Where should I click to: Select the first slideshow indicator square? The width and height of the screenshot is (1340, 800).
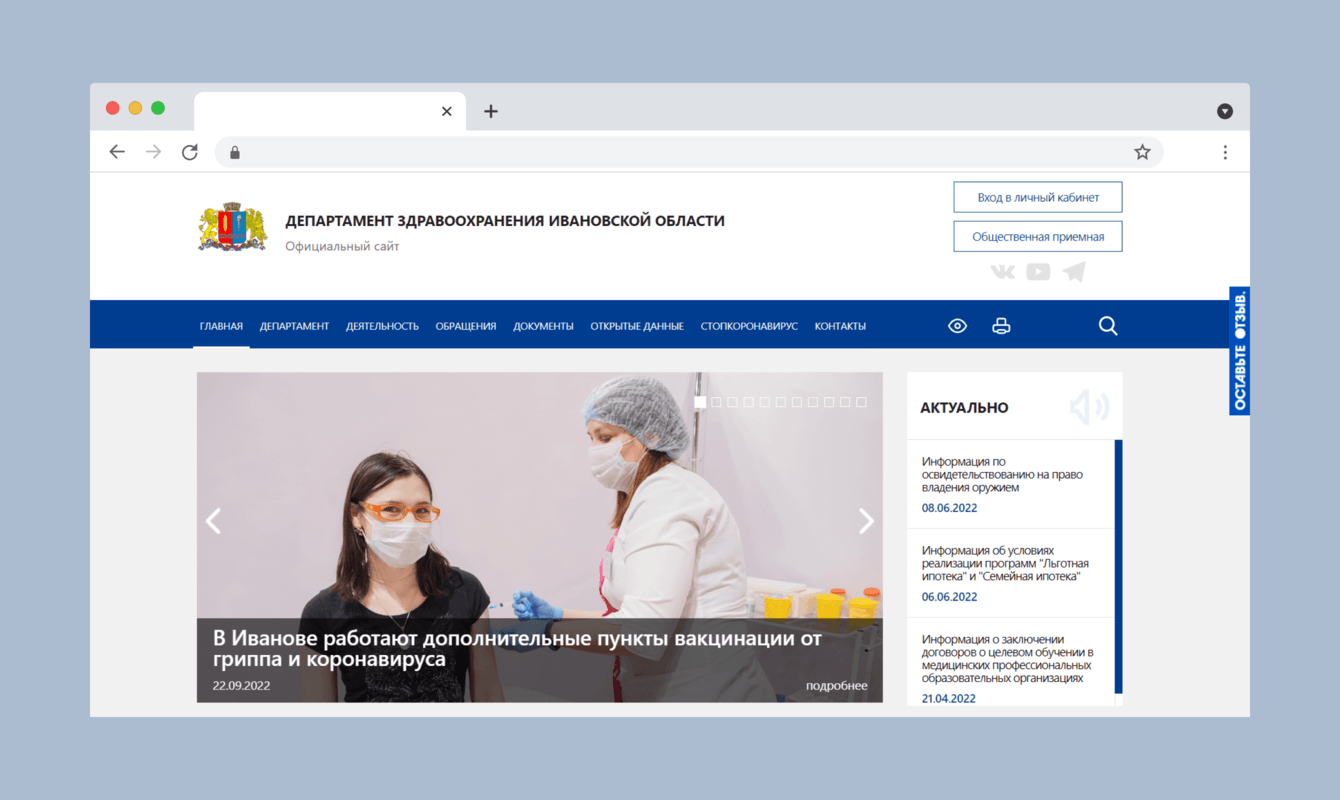pos(700,402)
